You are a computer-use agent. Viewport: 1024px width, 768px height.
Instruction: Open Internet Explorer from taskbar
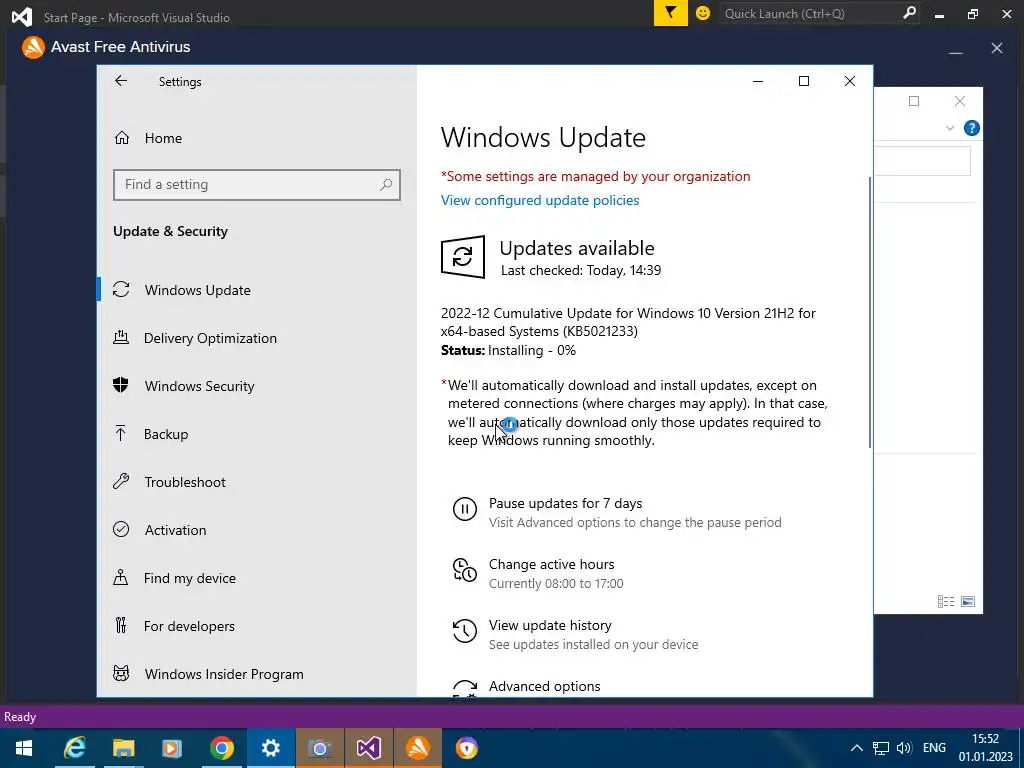coord(74,748)
